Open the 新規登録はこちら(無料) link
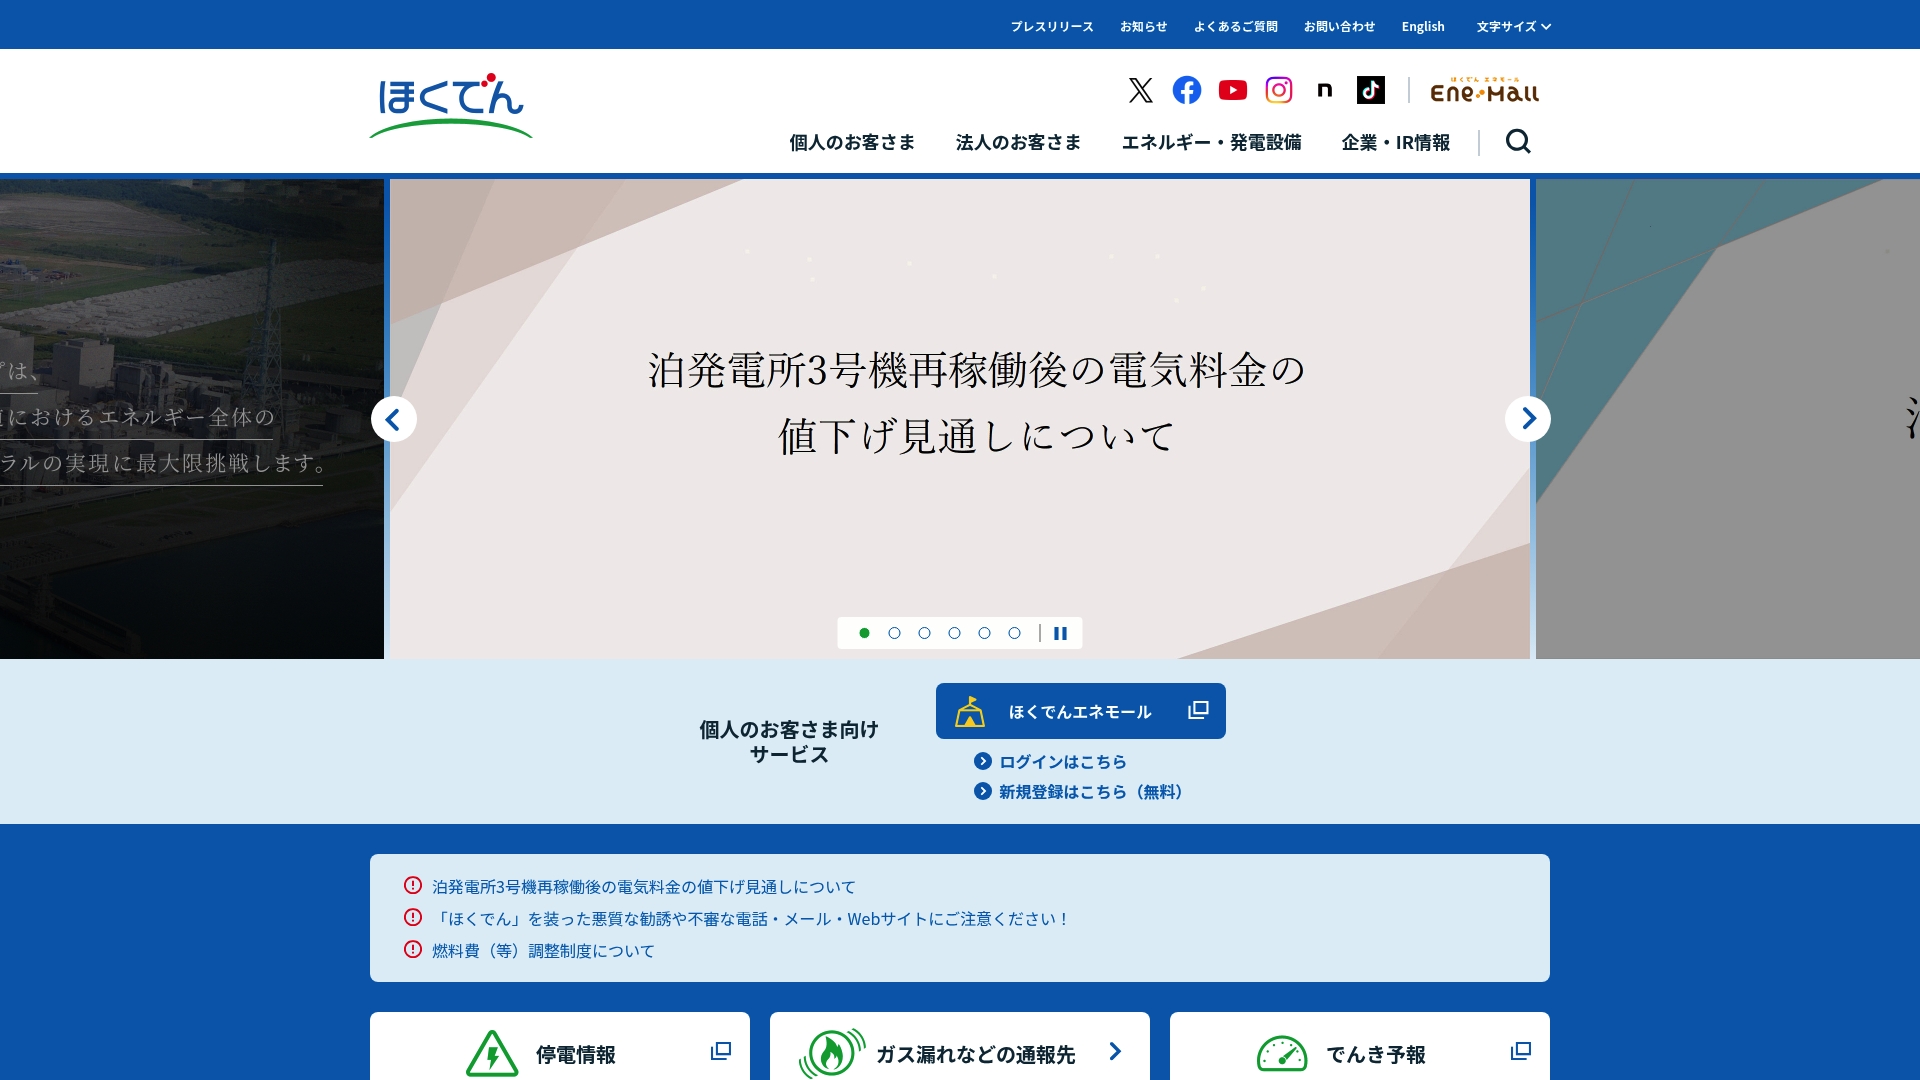Screen dimensions: 1920x1080 click(1082, 792)
